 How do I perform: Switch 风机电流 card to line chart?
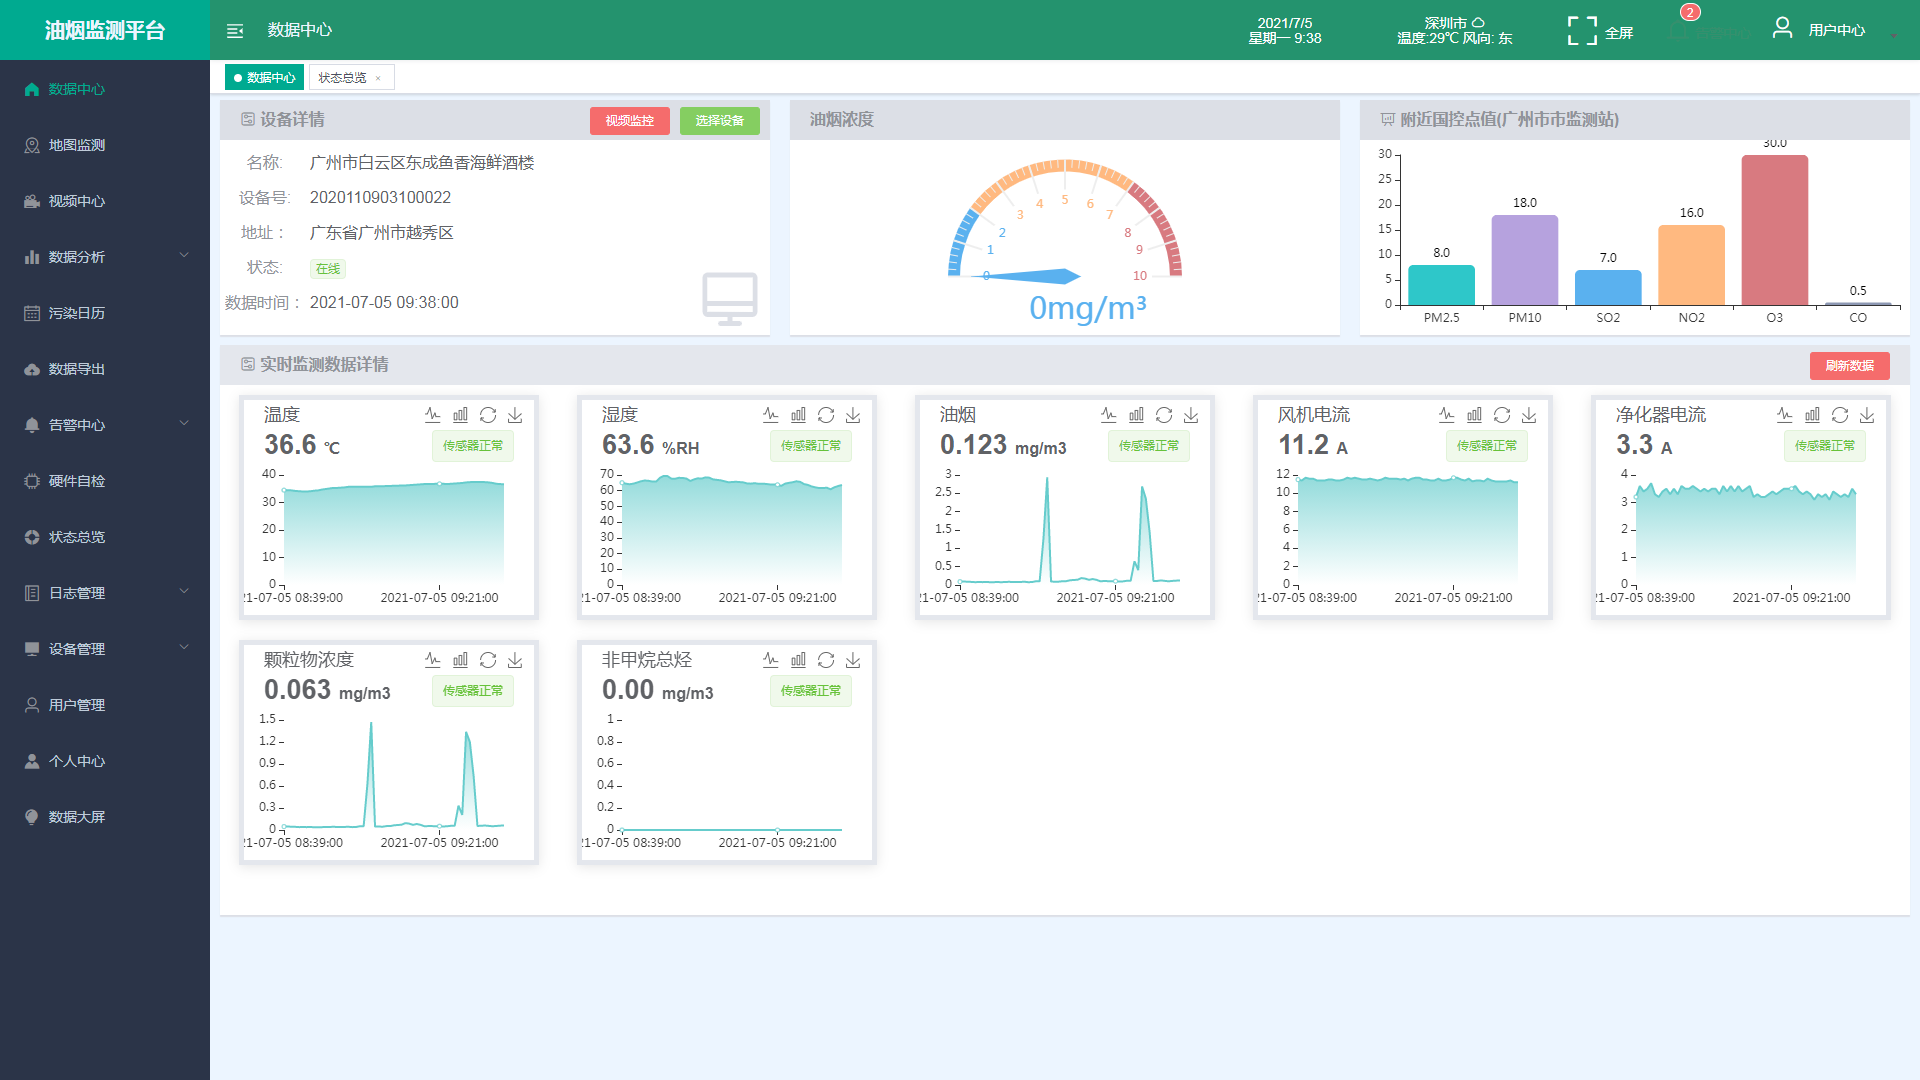coord(1446,414)
